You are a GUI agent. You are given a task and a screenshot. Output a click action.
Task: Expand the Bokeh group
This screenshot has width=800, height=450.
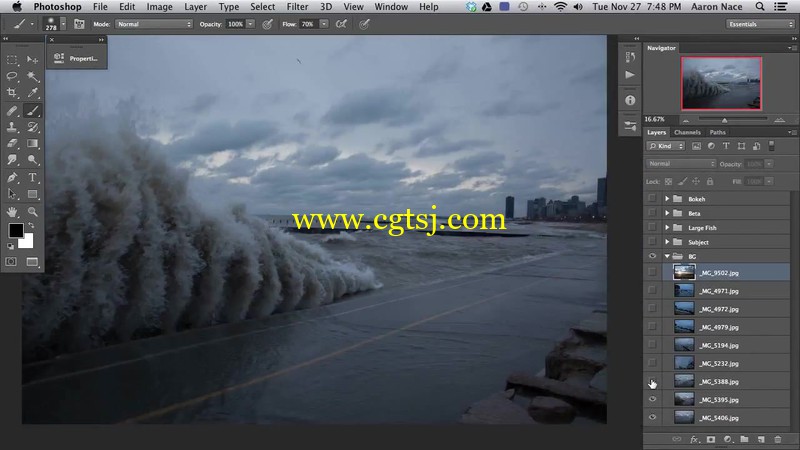tap(667, 198)
